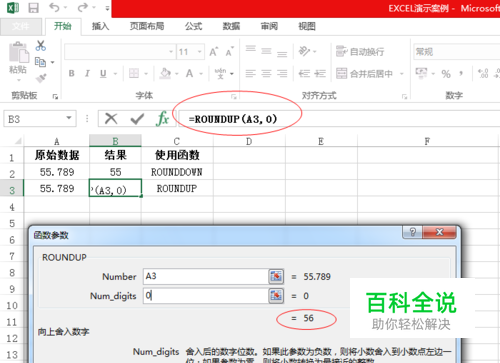500x363 pixels.
Task: Align text to top of cell
Action: [251, 50]
